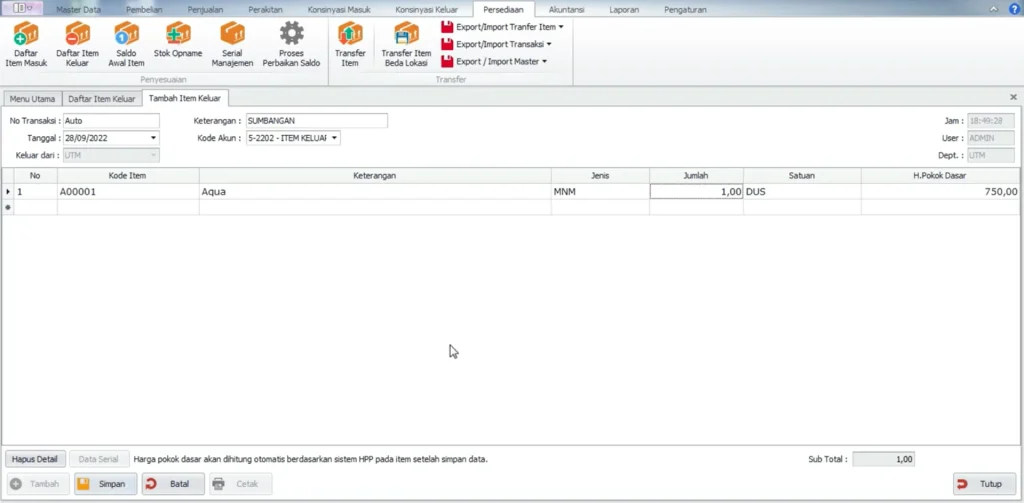The image size is (1024, 503).
Task: Click the help question mark icon
Action: pyautogui.click(x=1014, y=9)
